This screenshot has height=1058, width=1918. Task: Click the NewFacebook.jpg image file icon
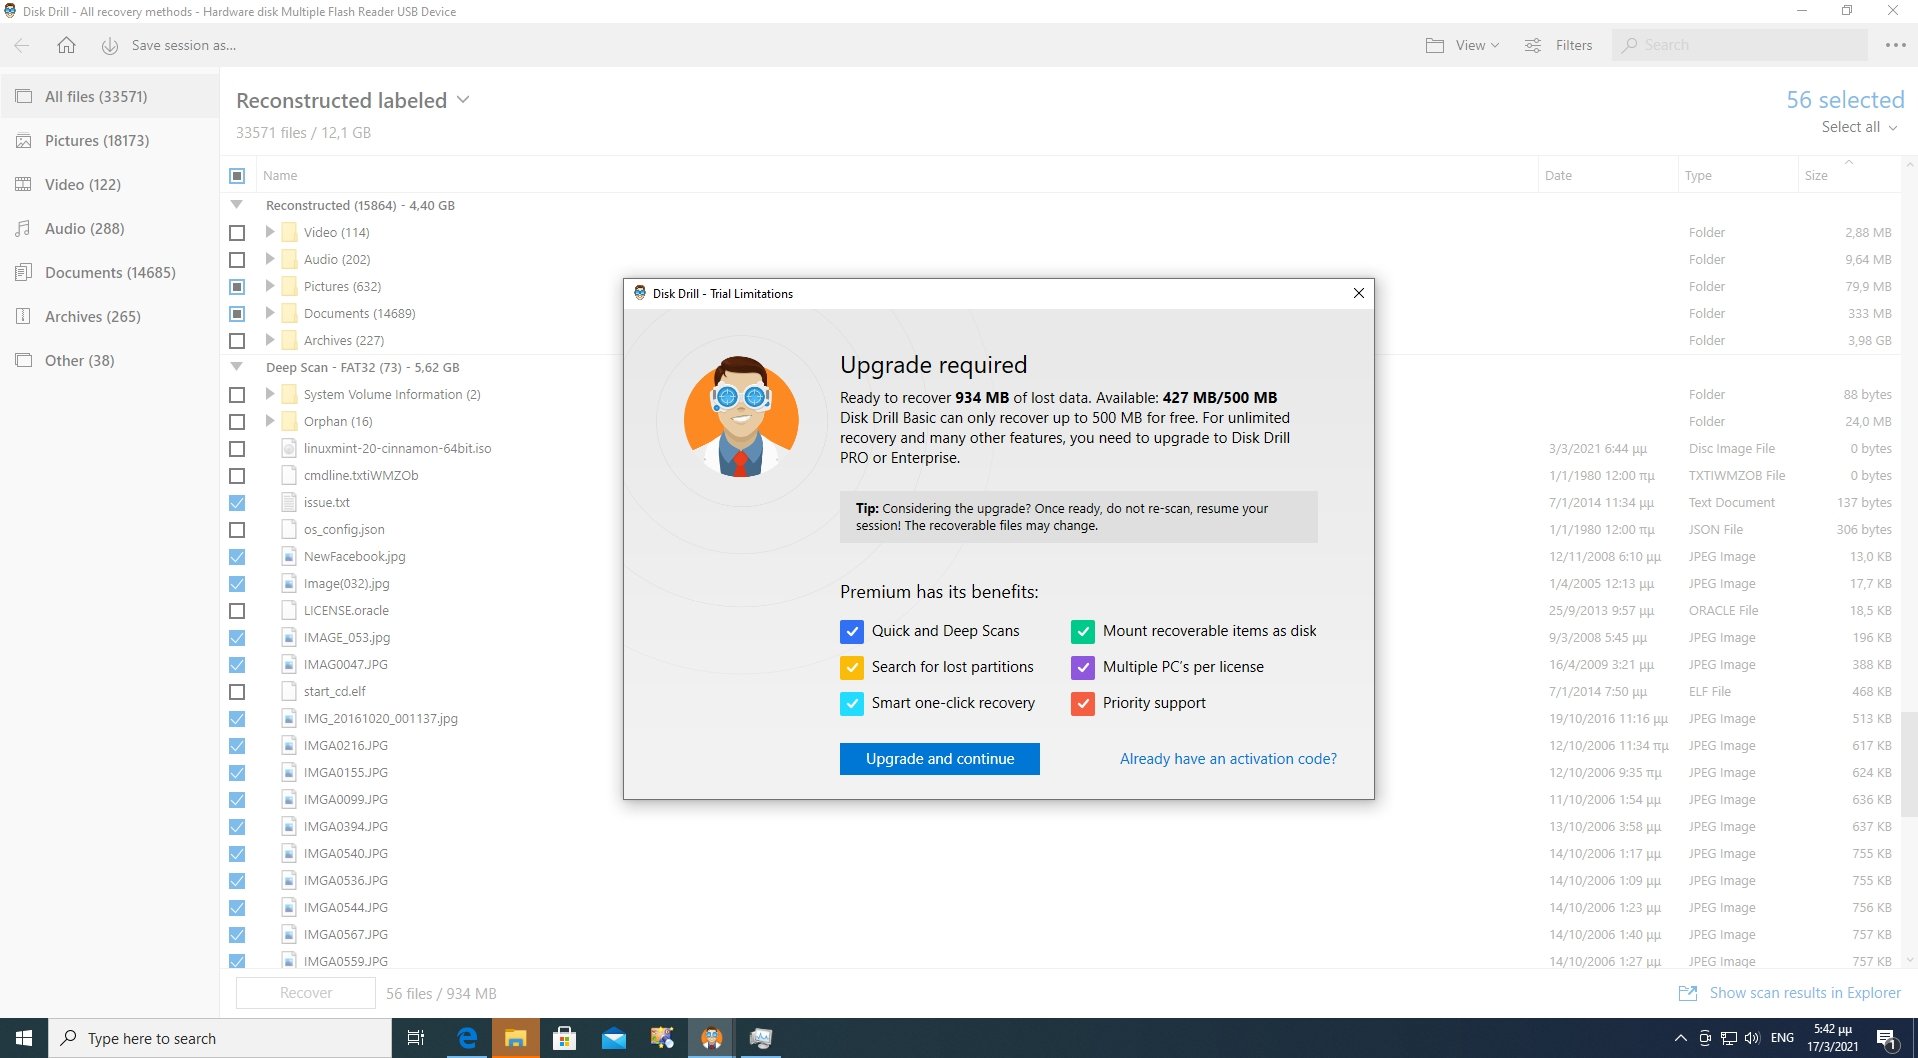(289, 556)
